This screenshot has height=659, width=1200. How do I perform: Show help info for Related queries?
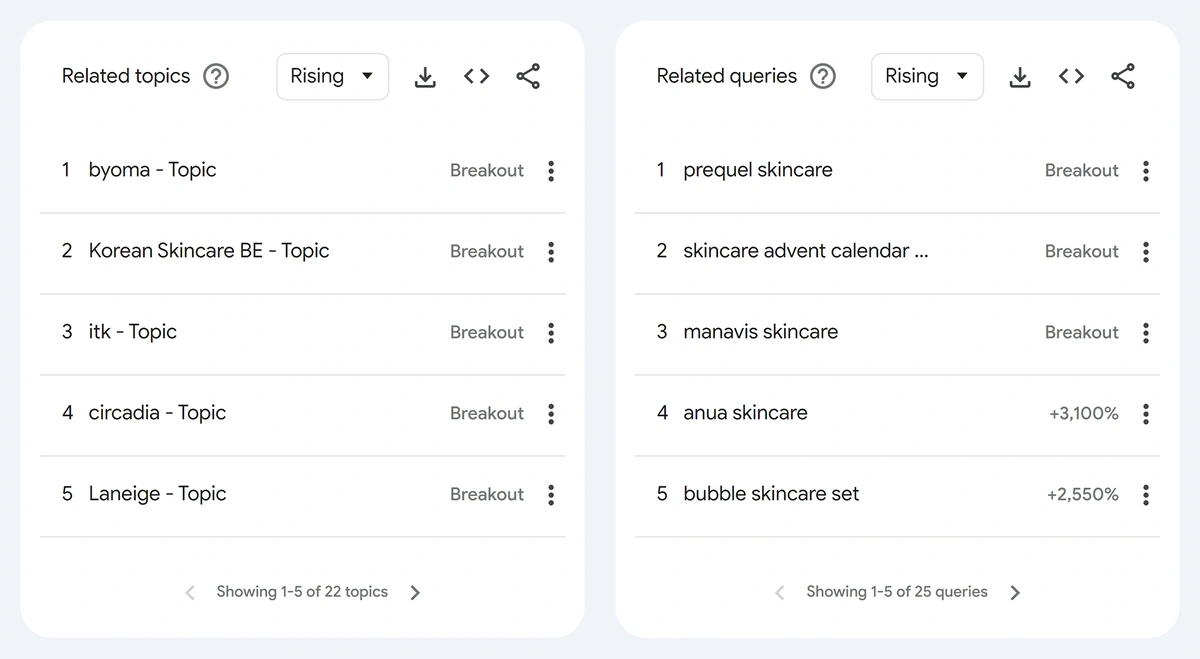[822, 77]
